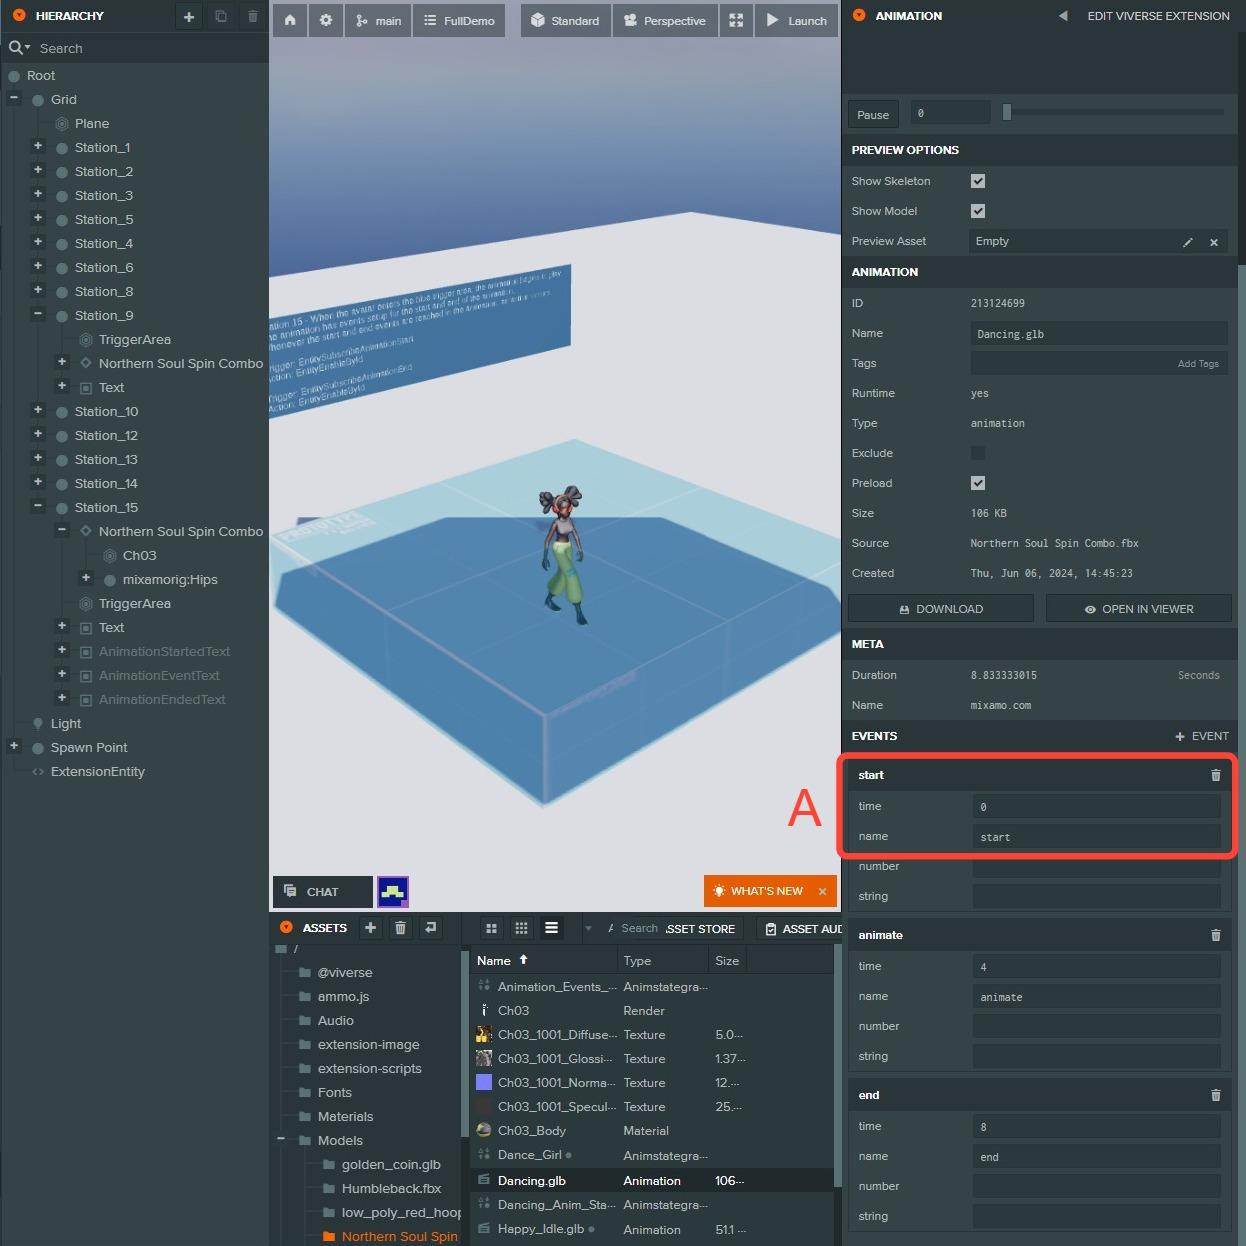Open editor settings gear icon
The width and height of the screenshot is (1246, 1246).
click(326, 20)
